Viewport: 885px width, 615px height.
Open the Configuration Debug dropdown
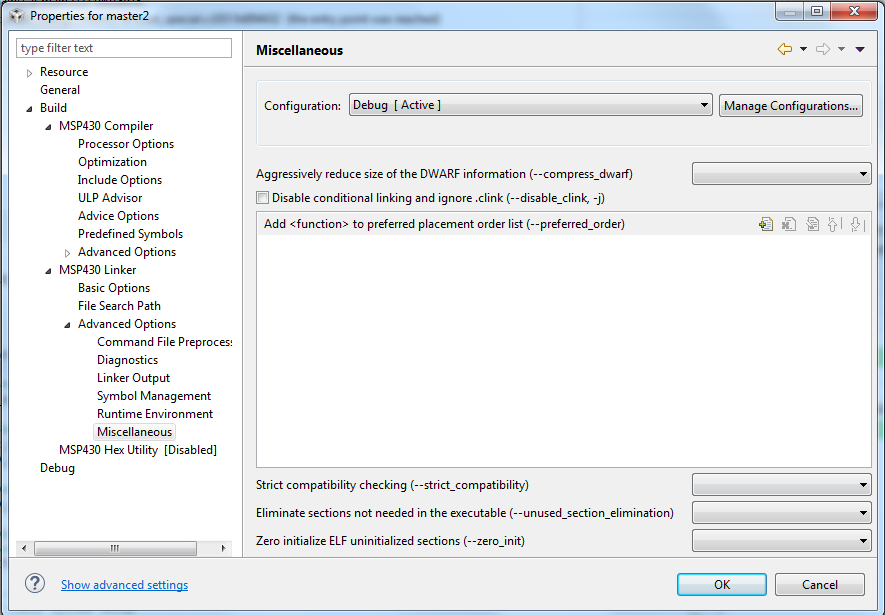tap(531, 105)
